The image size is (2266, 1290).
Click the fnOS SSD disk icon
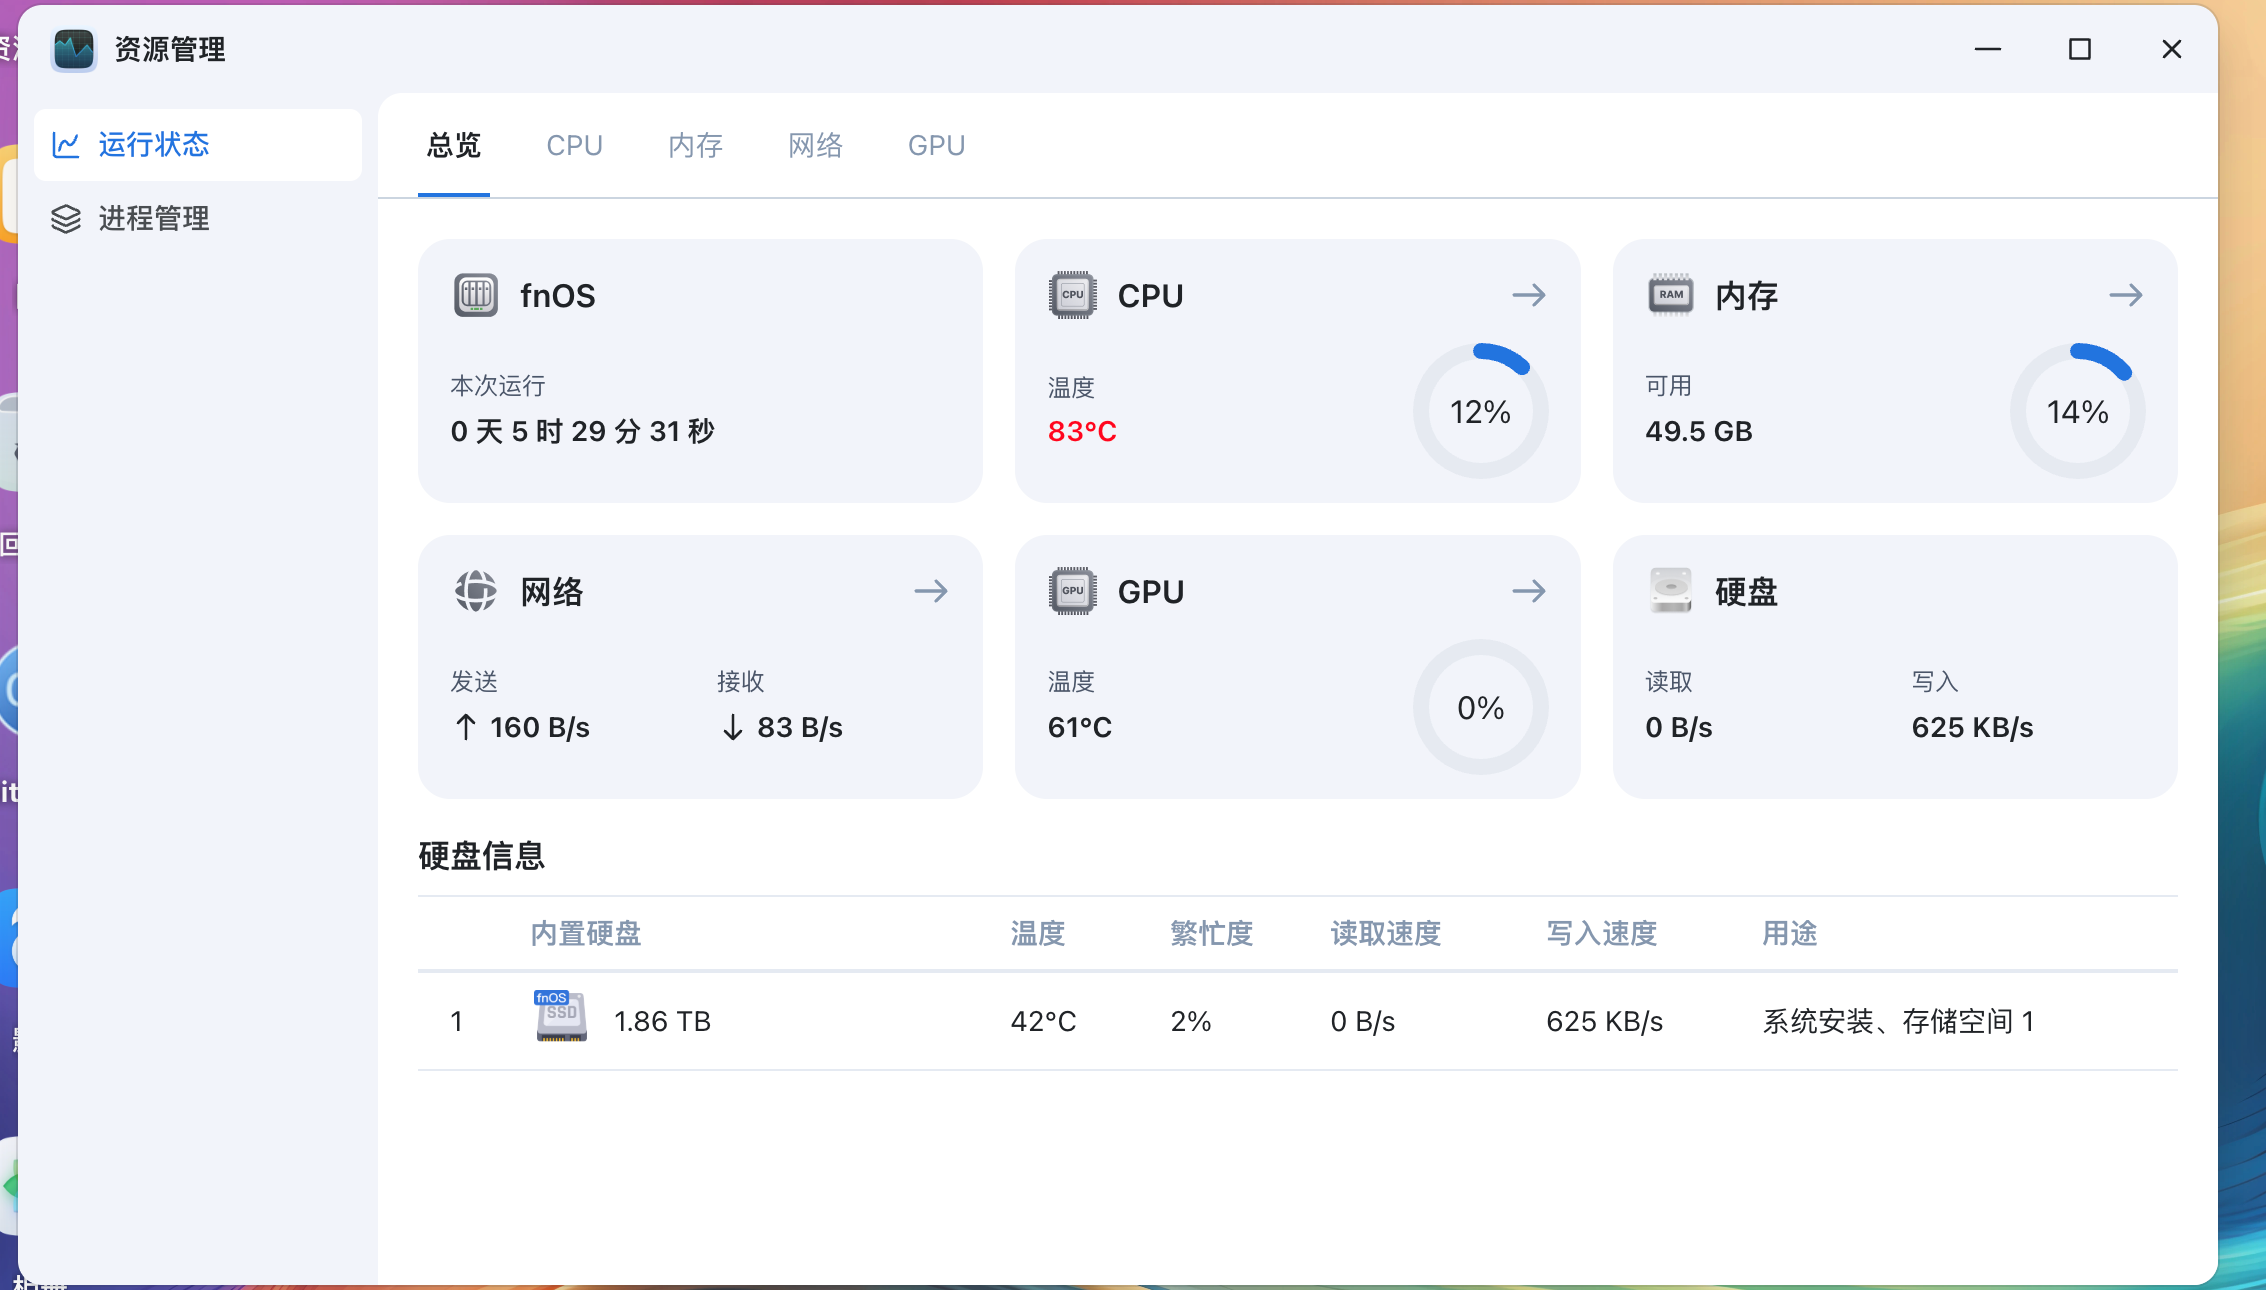coord(561,1017)
